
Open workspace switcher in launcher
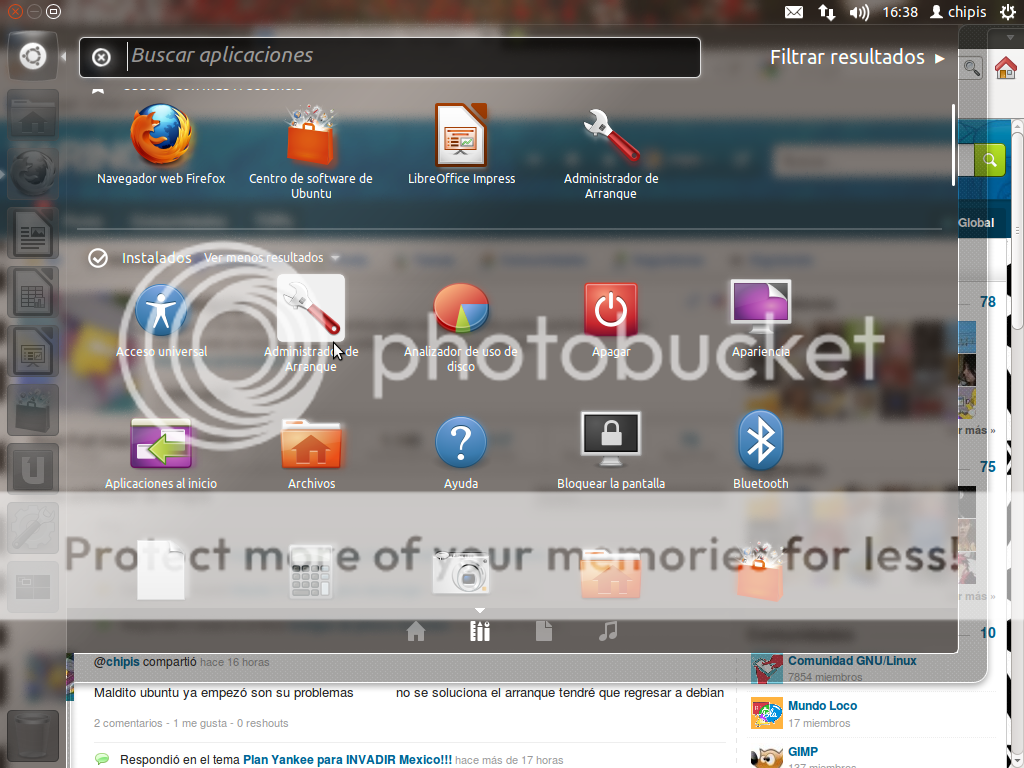33,586
